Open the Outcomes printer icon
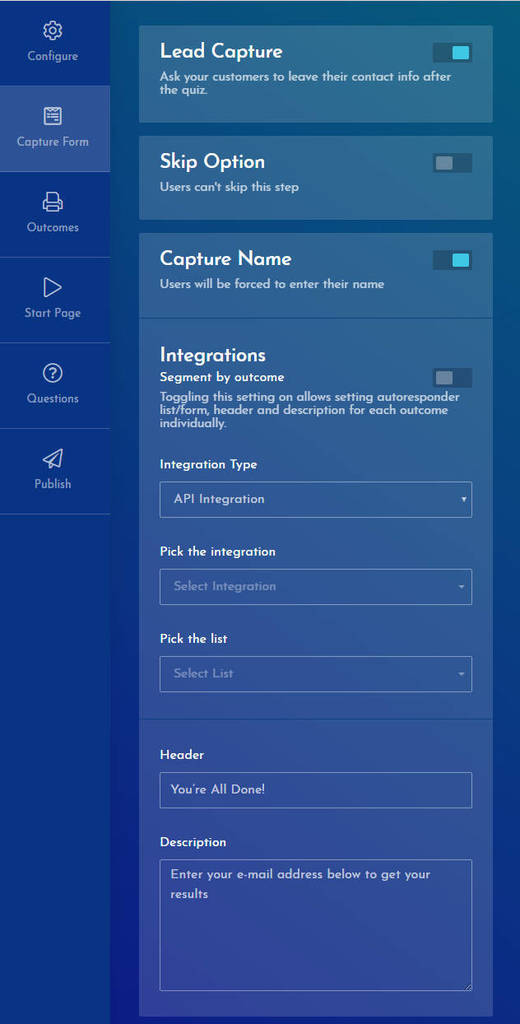This screenshot has width=520, height=1024. click(52, 202)
